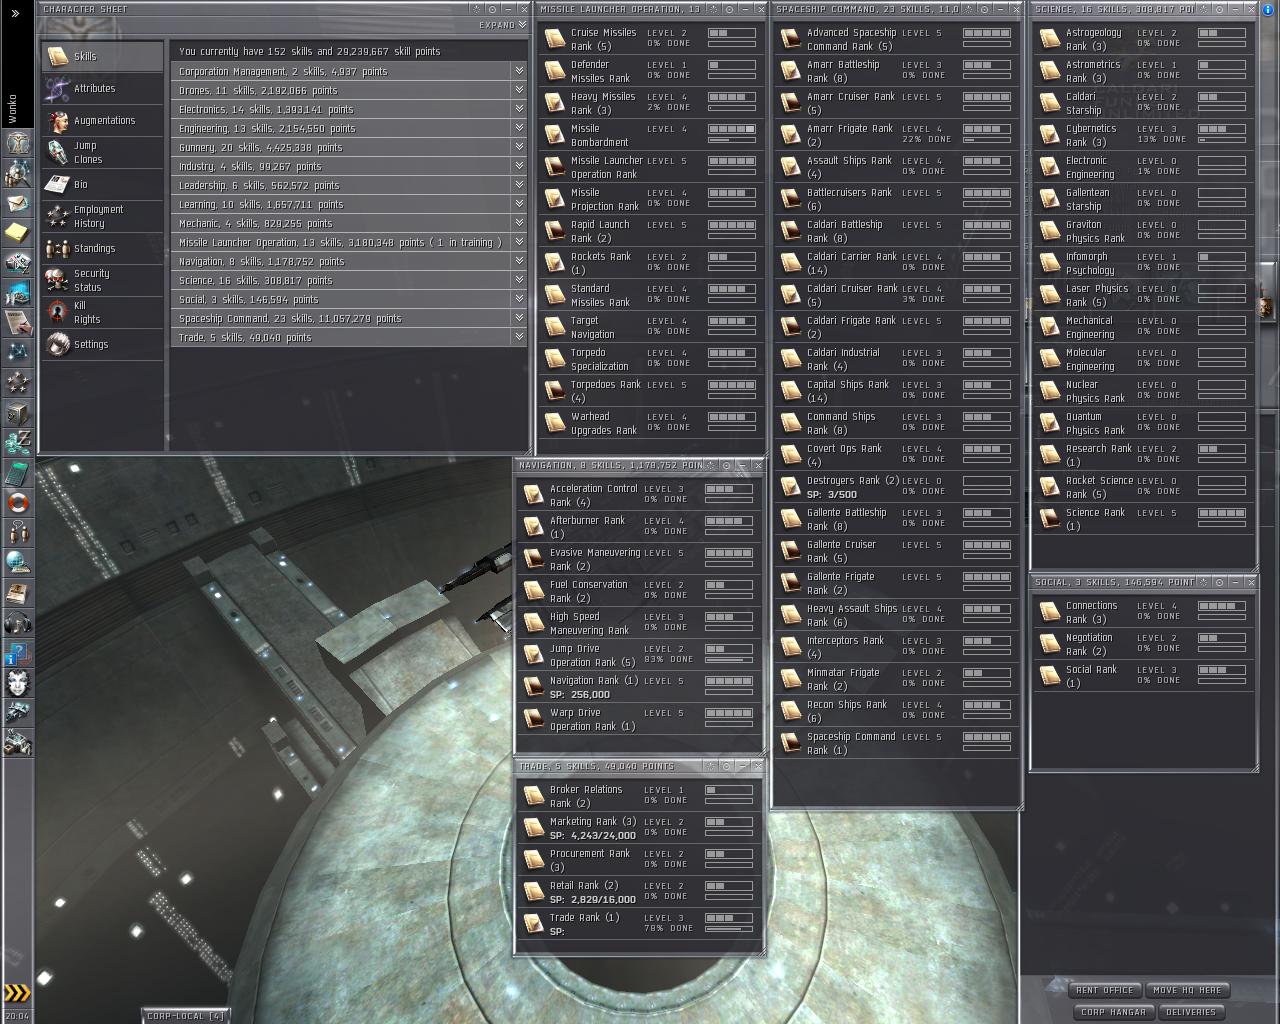This screenshot has width=1280, height=1024.
Task: Click the Laser Physics skill book icon
Action: click(1050, 295)
